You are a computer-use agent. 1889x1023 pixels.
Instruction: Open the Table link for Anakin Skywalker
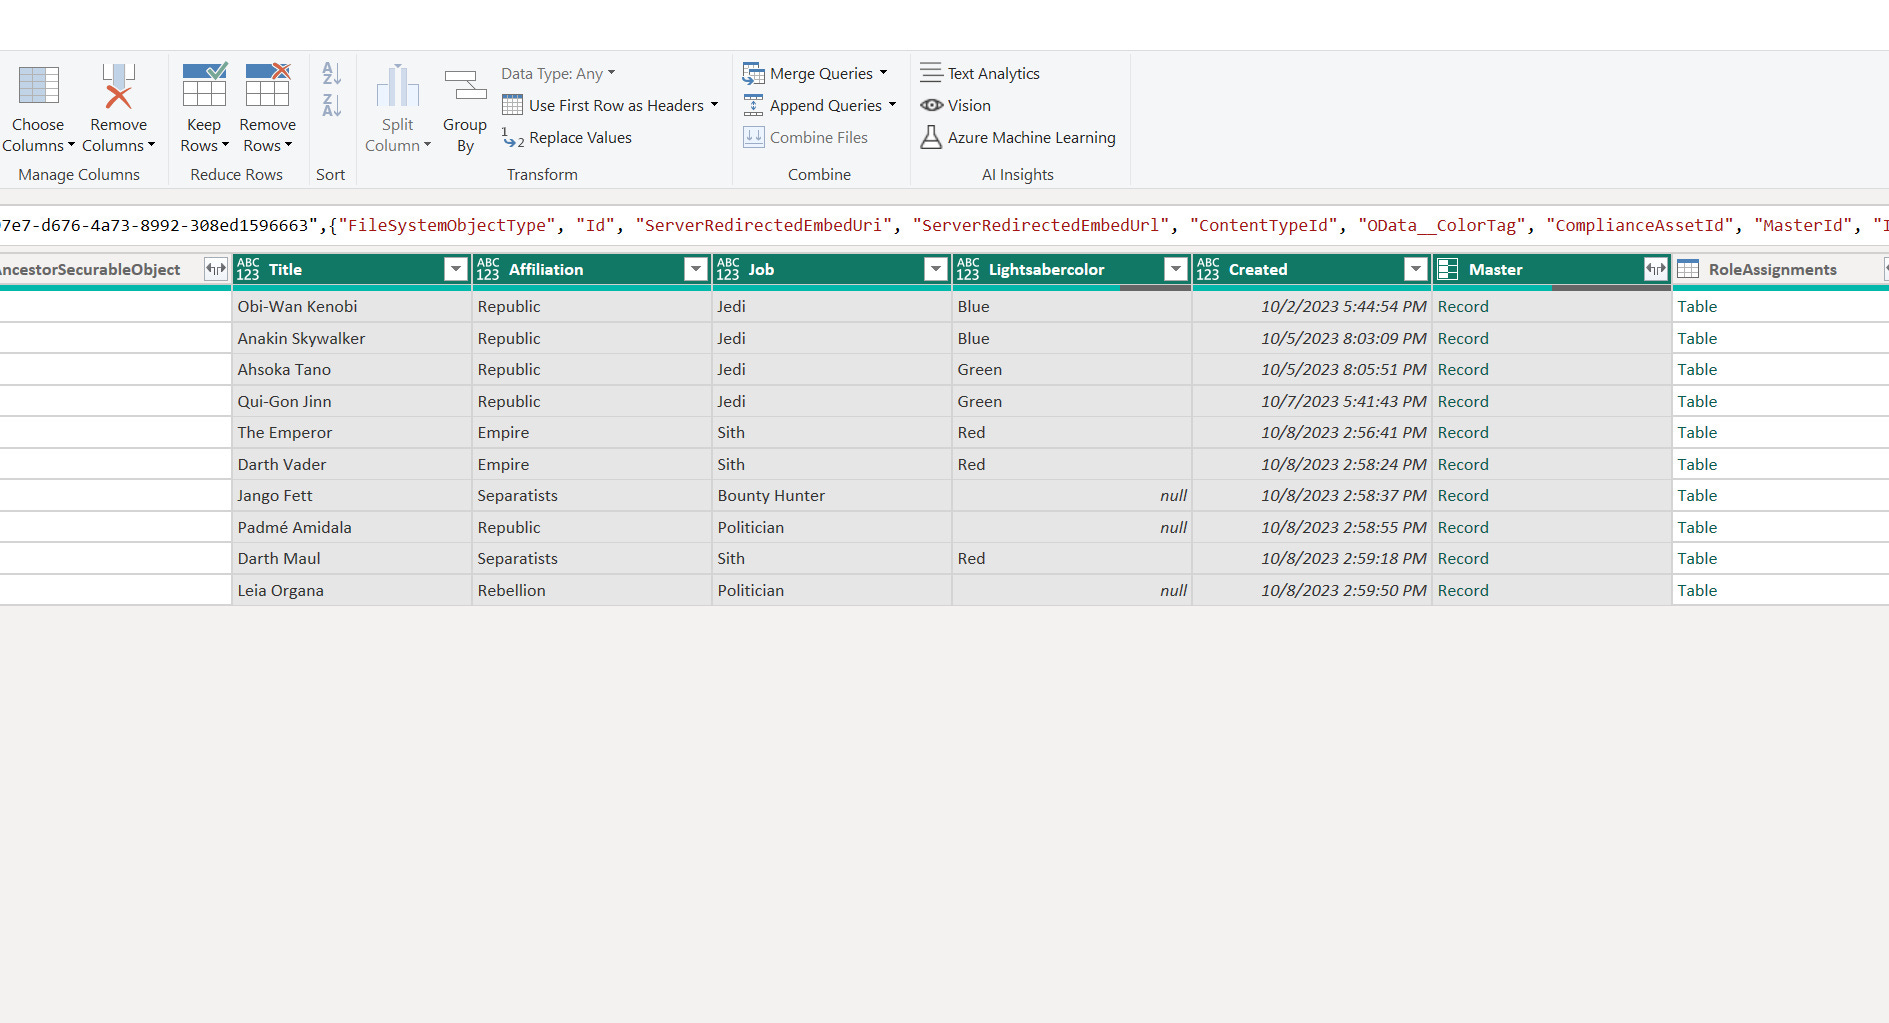pyautogui.click(x=1697, y=338)
